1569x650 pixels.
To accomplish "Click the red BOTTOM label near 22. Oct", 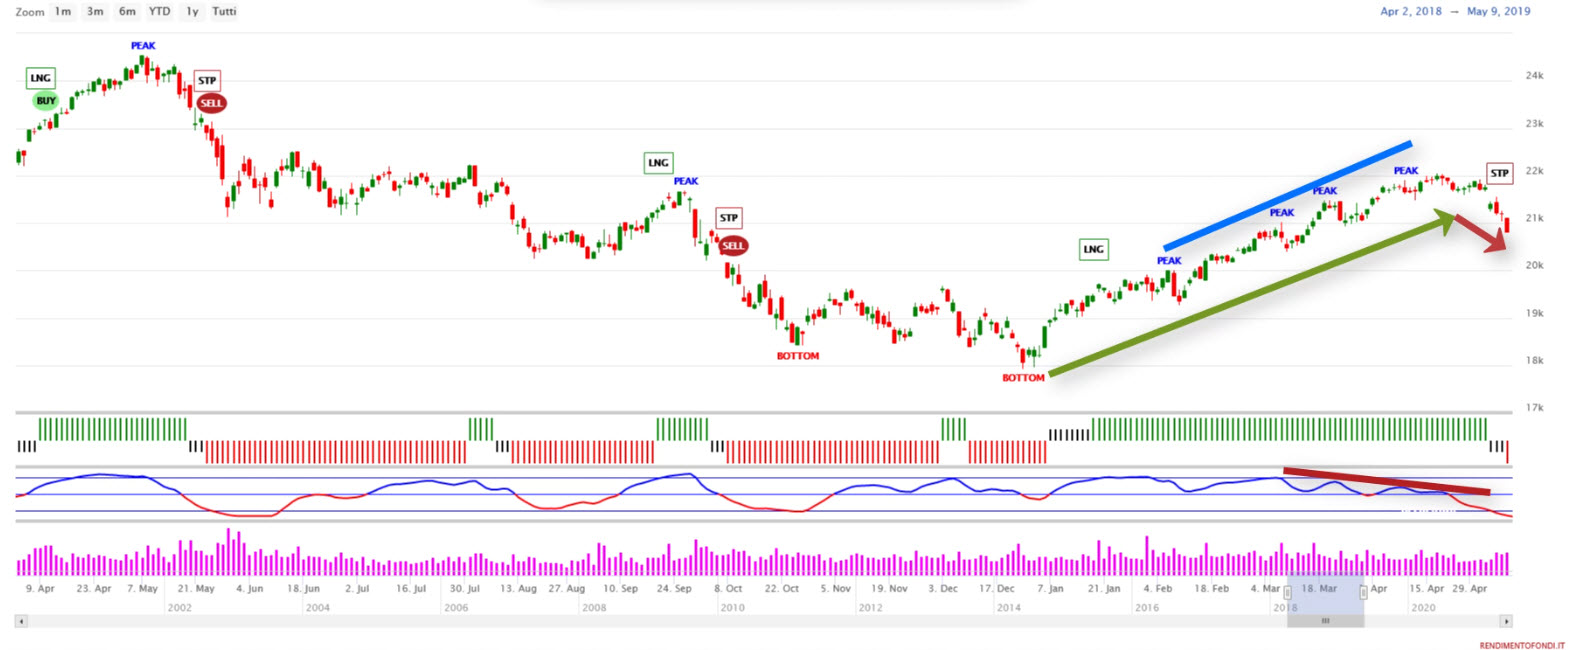I will 798,356.
